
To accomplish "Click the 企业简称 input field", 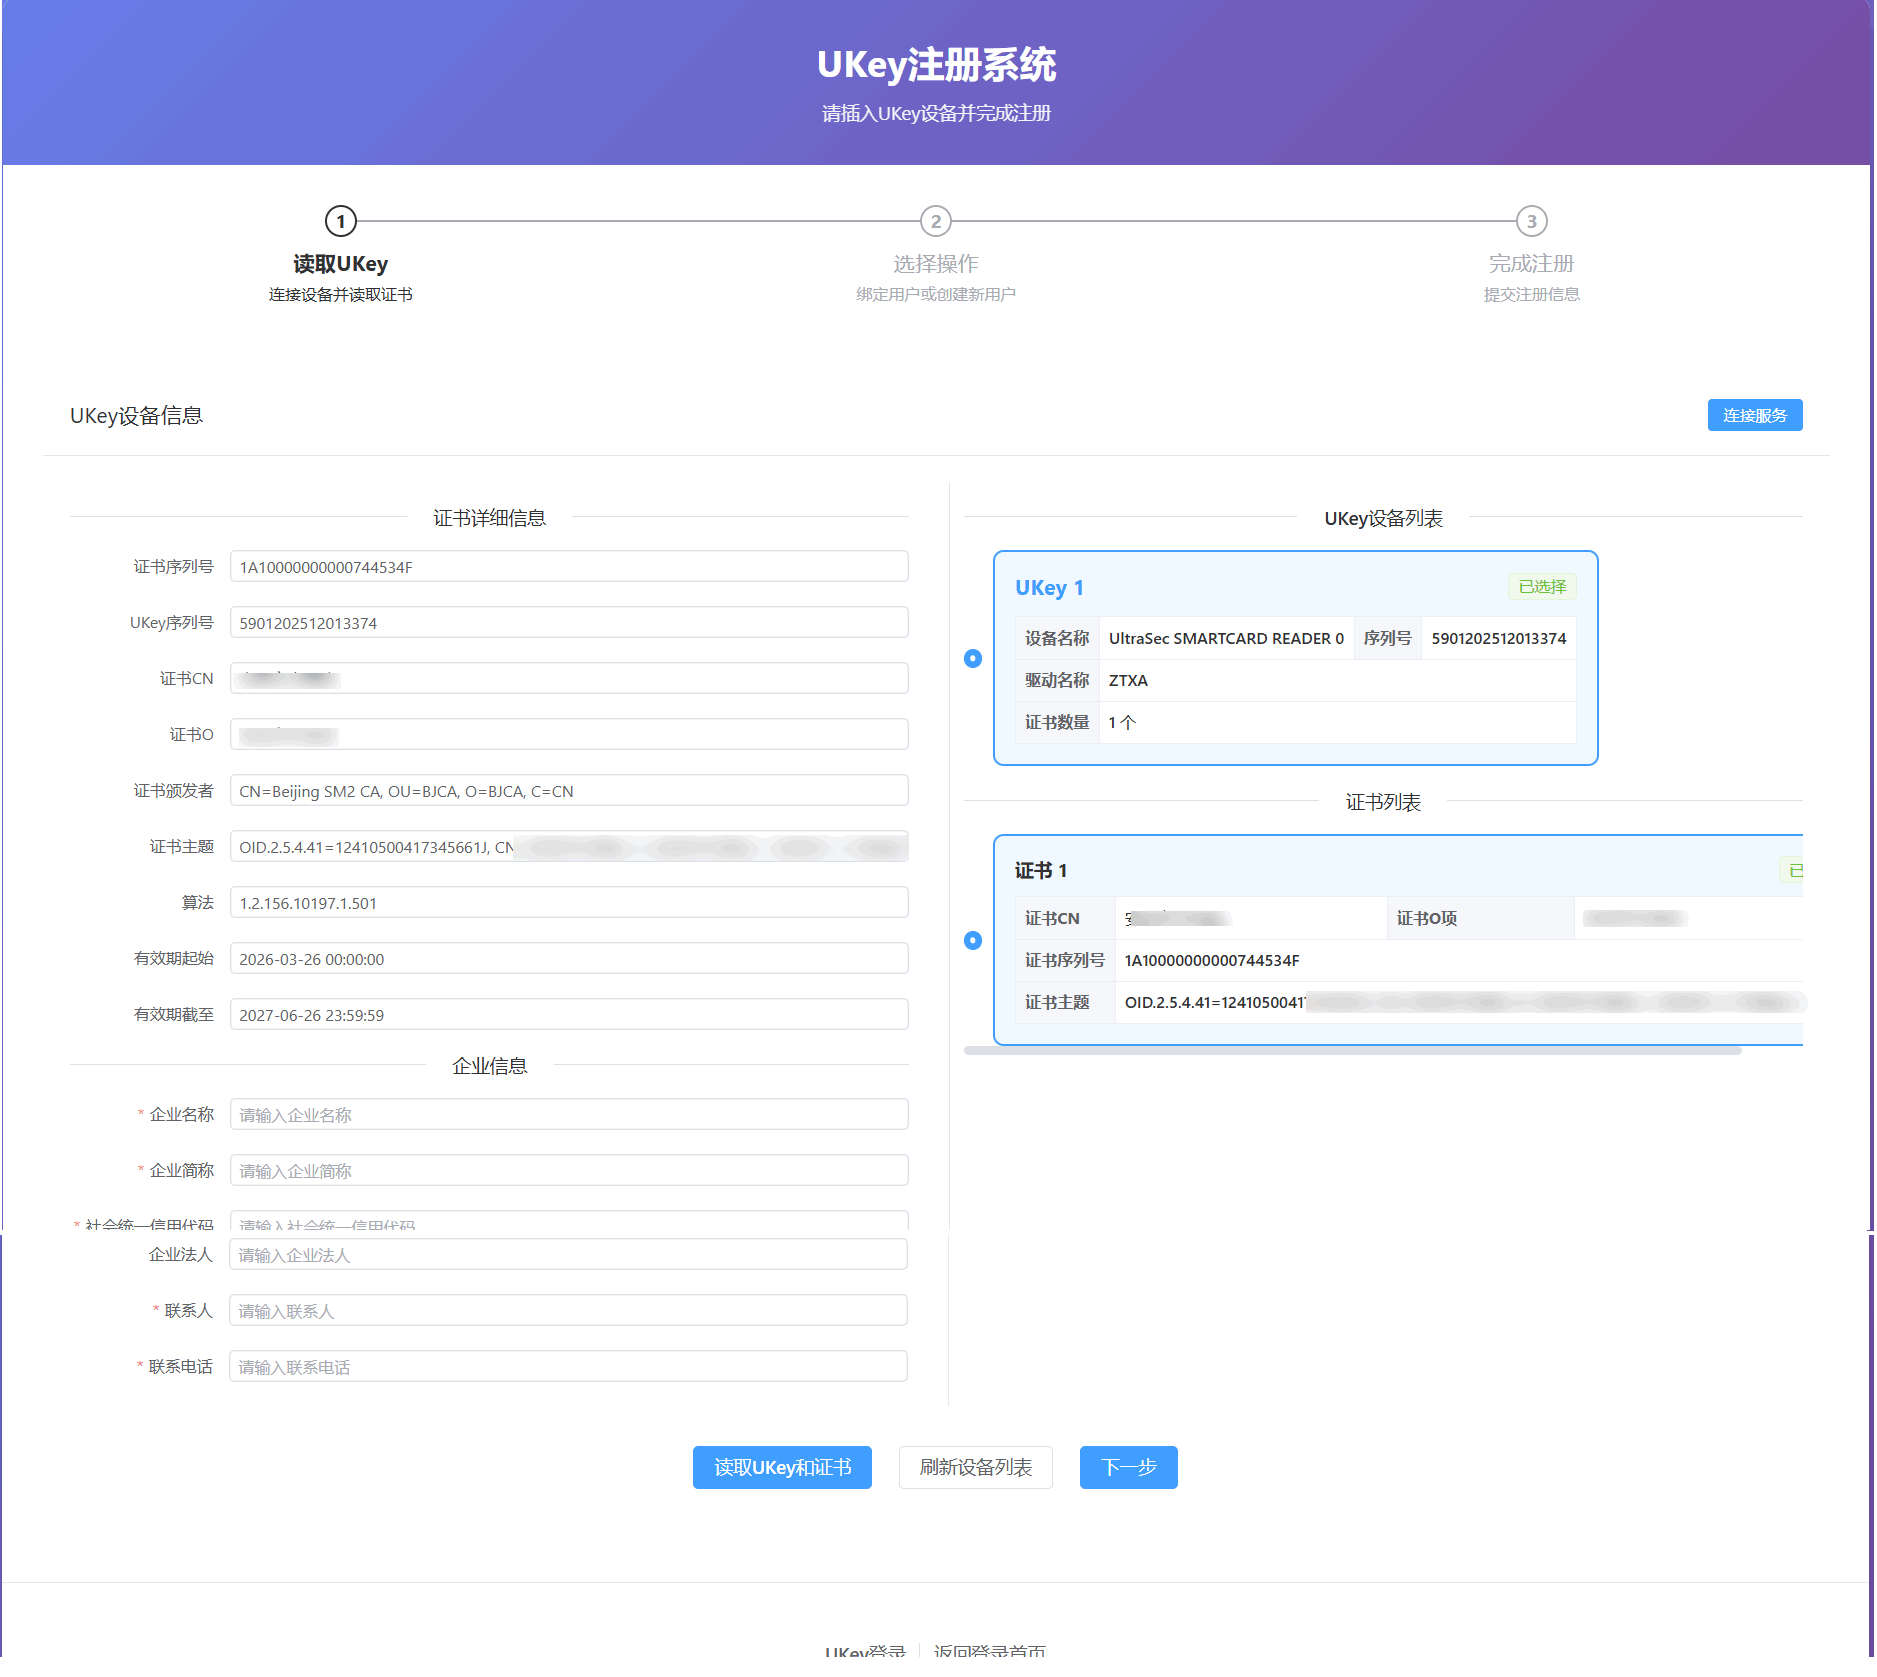I will tap(568, 1169).
